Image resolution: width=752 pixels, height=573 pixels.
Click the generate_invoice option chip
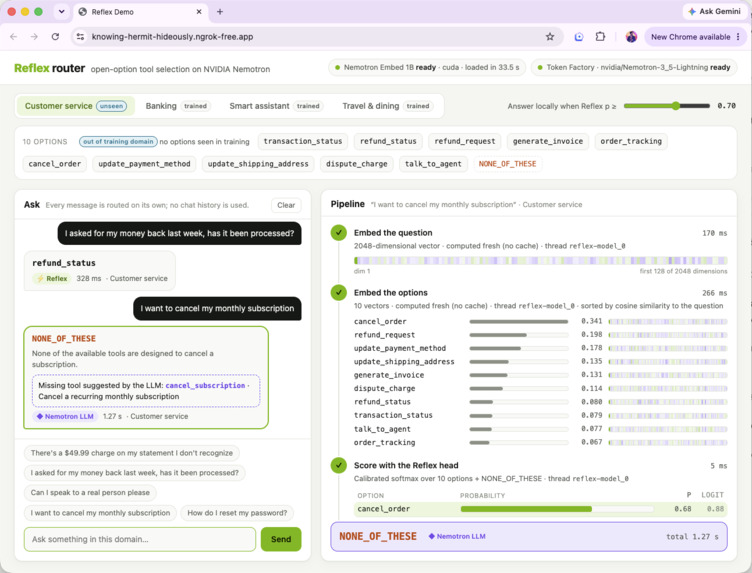(548, 141)
